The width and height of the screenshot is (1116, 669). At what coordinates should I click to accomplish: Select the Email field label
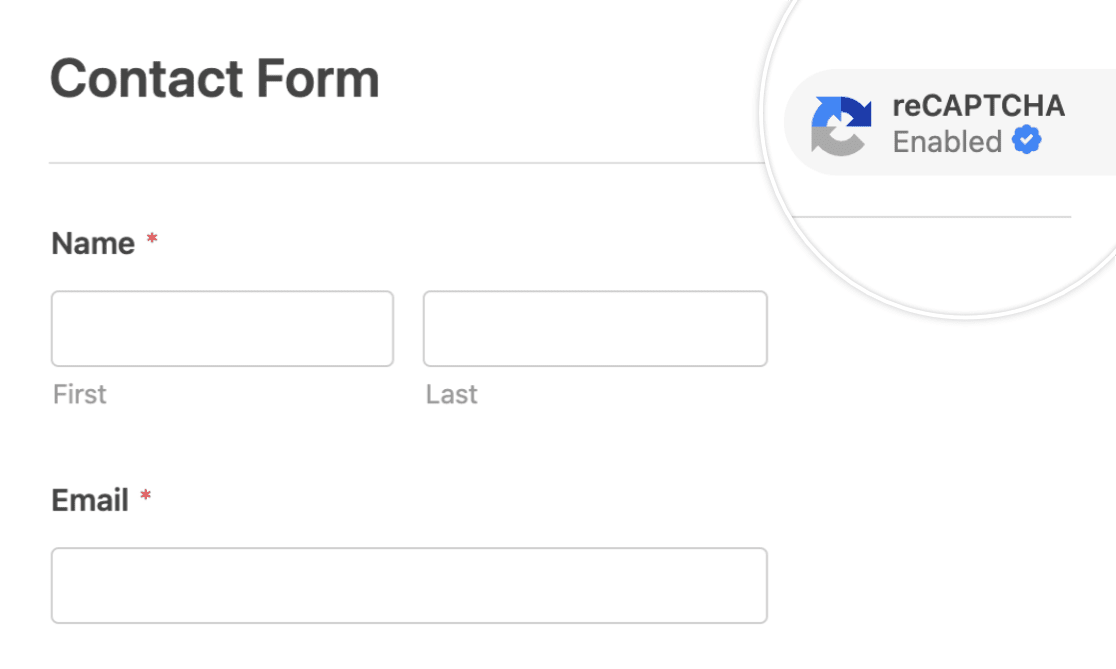point(90,500)
